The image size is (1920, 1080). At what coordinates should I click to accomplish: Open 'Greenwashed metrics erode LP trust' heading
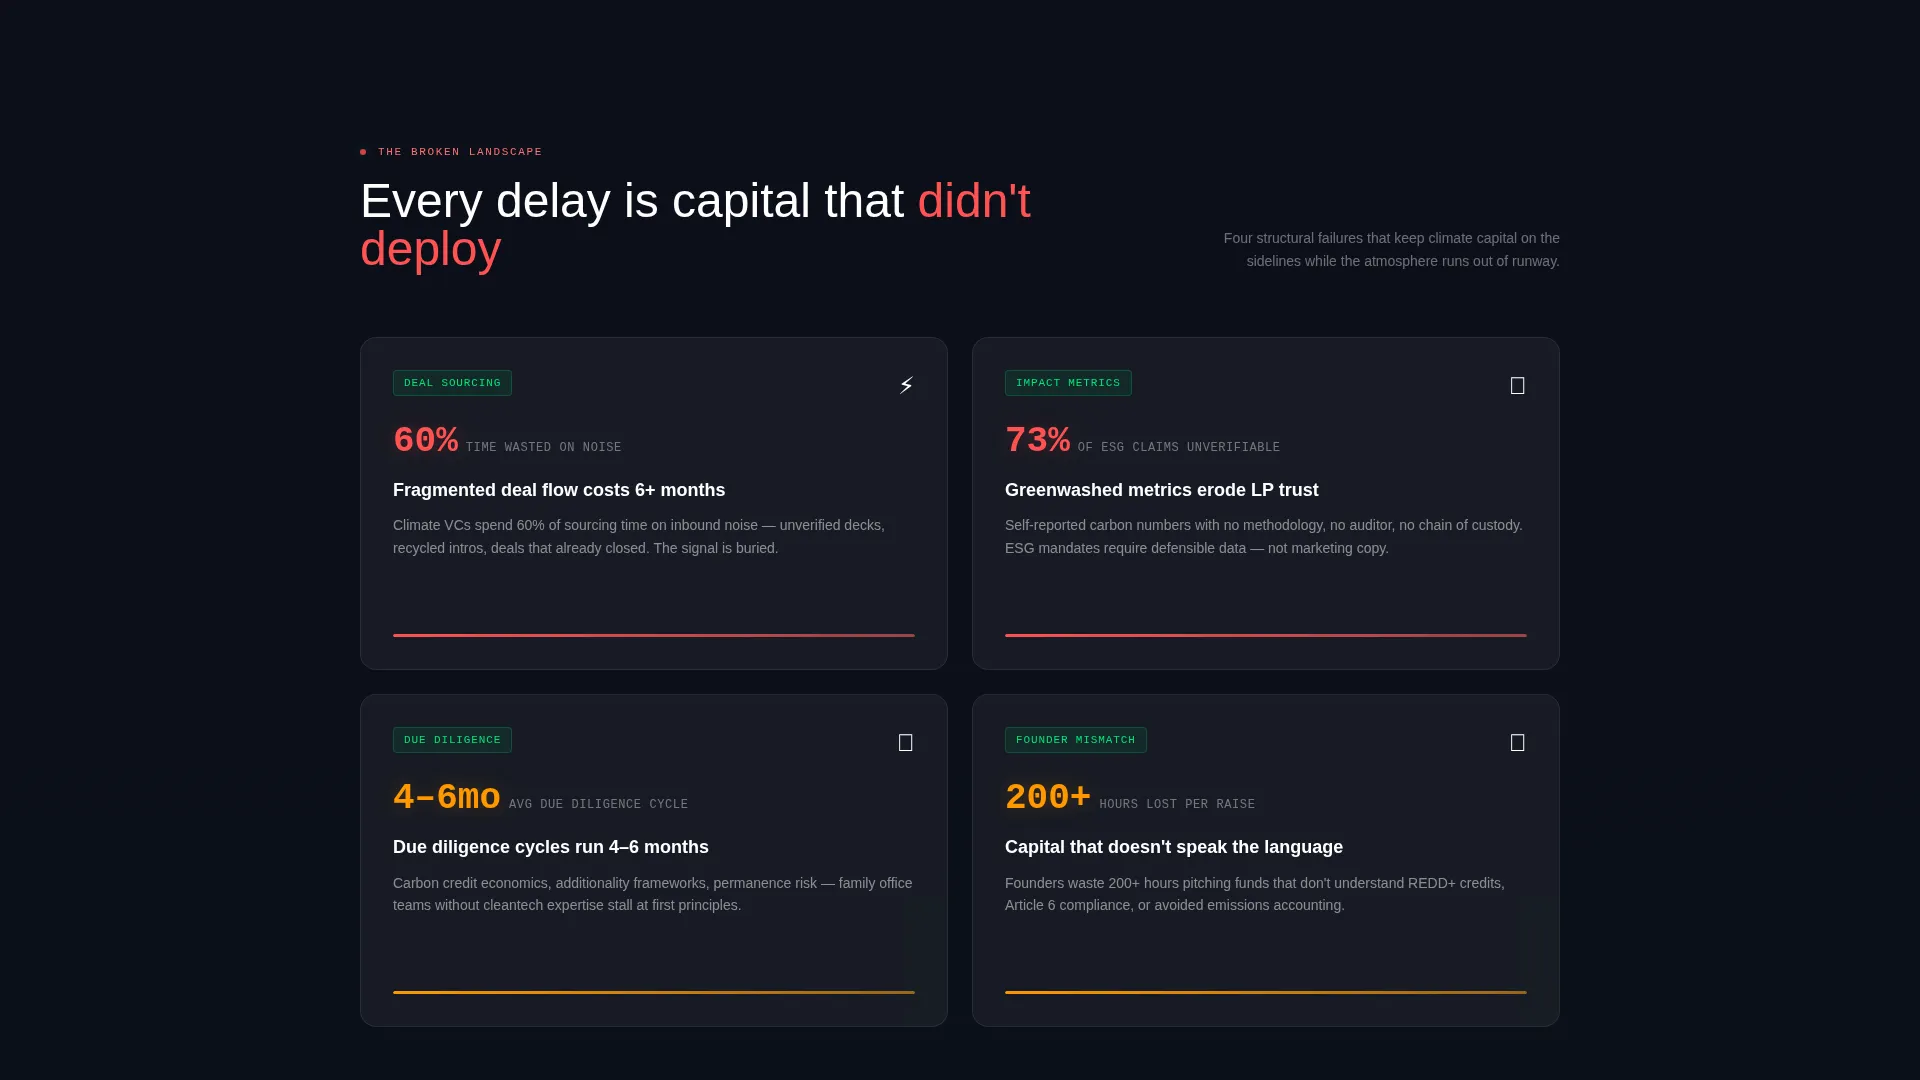pyautogui.click(x=1161, y=490)
